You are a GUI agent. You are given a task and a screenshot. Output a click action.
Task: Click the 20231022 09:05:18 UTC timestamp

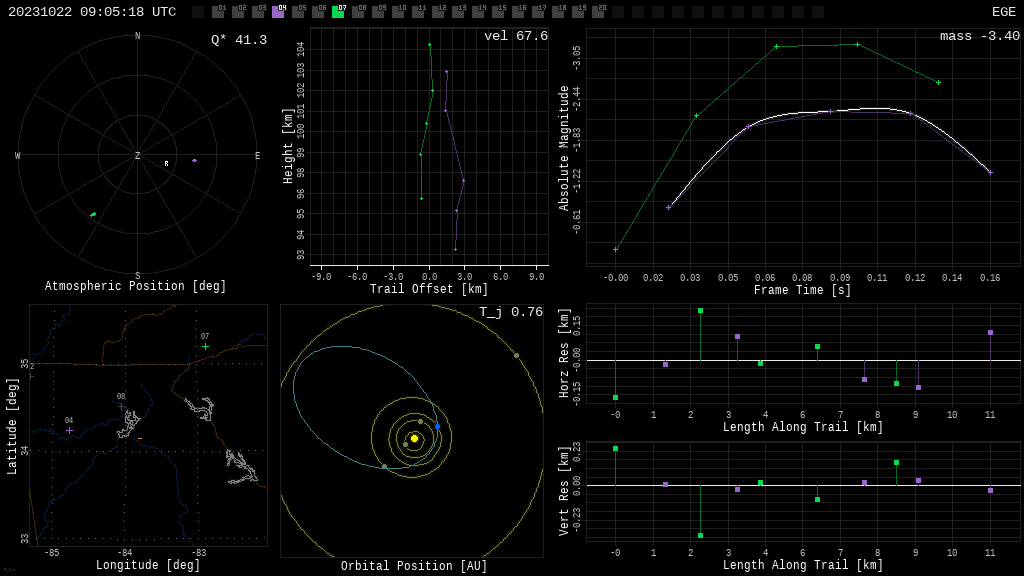92,12
